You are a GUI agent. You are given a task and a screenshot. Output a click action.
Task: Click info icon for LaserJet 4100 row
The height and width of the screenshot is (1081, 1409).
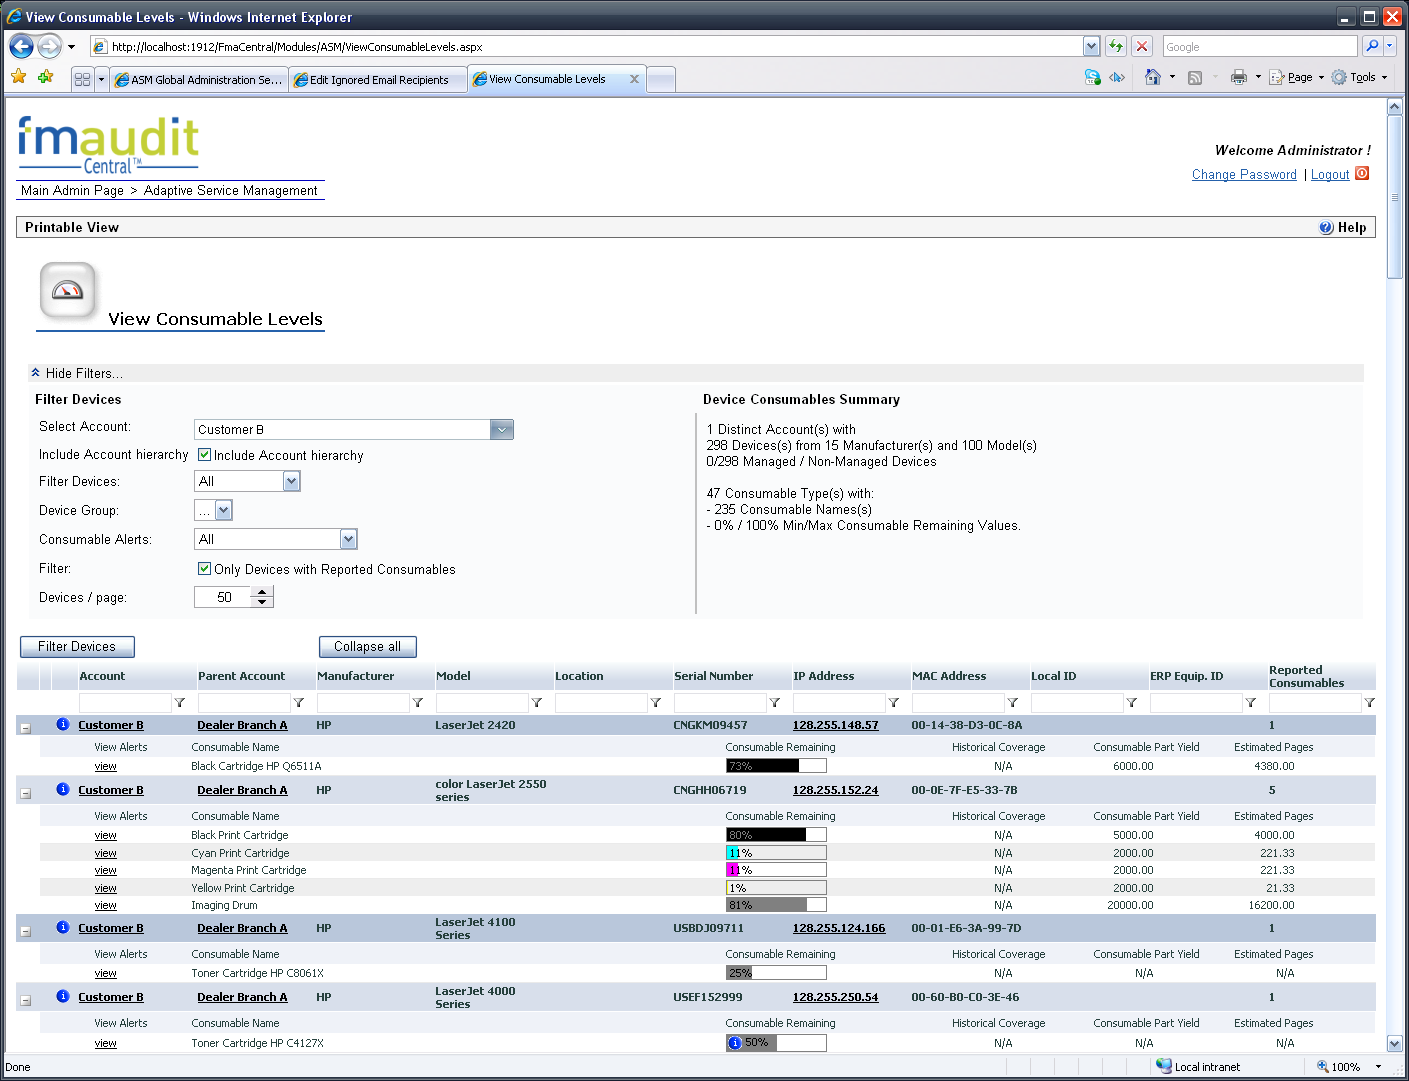click(x=63, y=927)
